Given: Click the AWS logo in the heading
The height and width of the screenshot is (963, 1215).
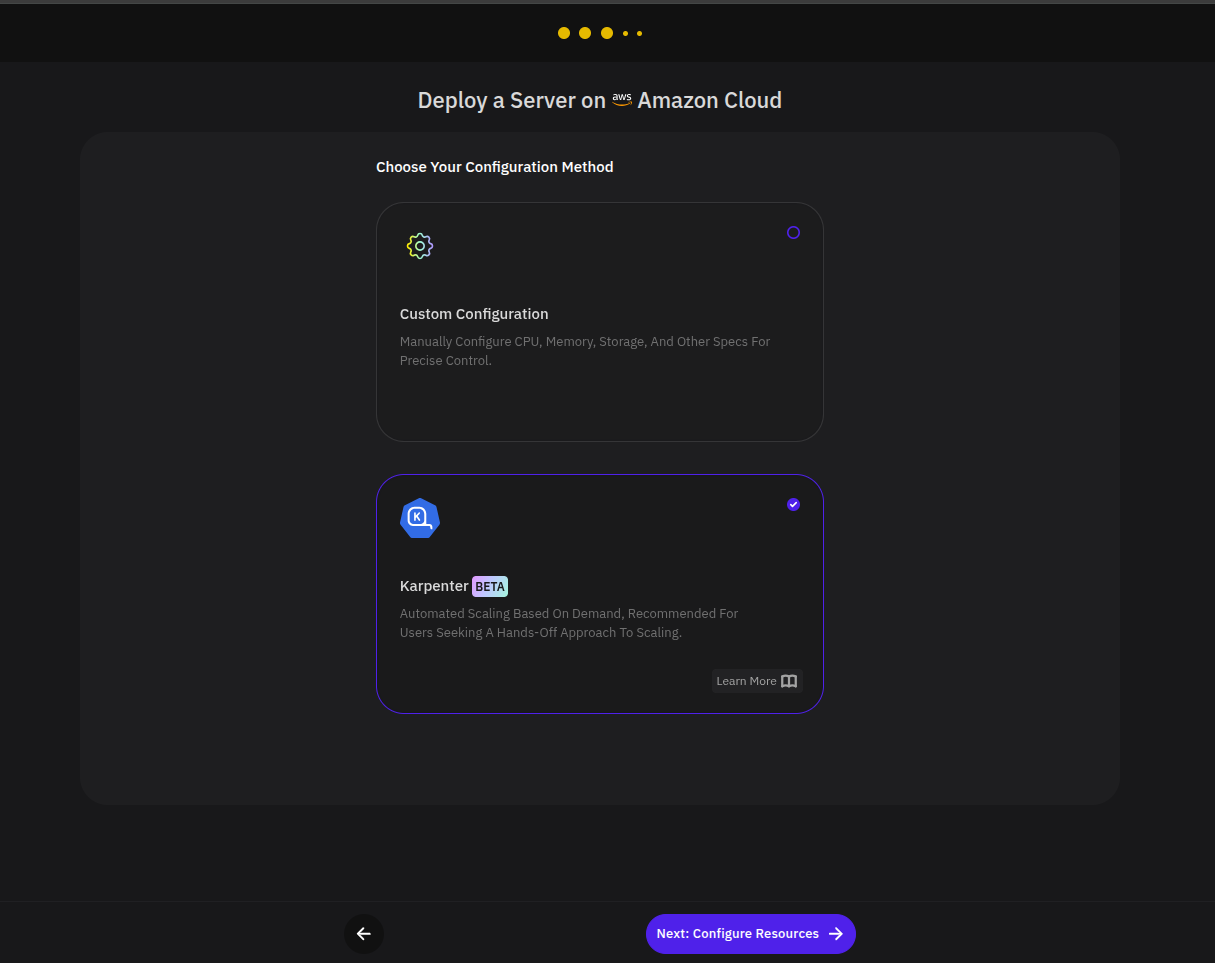Looking at the screenshot, I should click(x=622, y=100).
